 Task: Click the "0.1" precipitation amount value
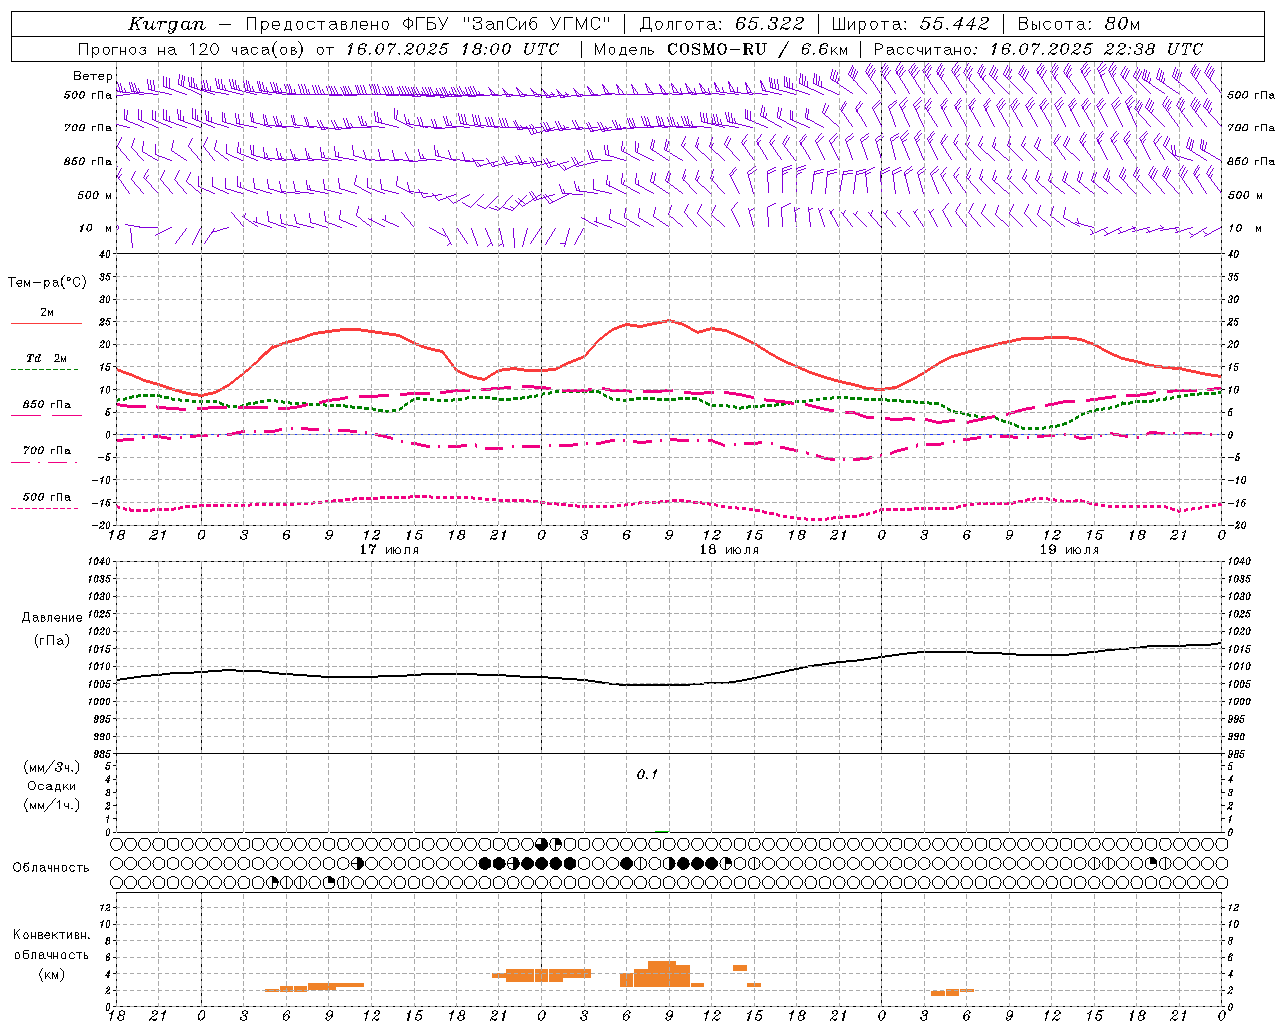tap(648, 774)
